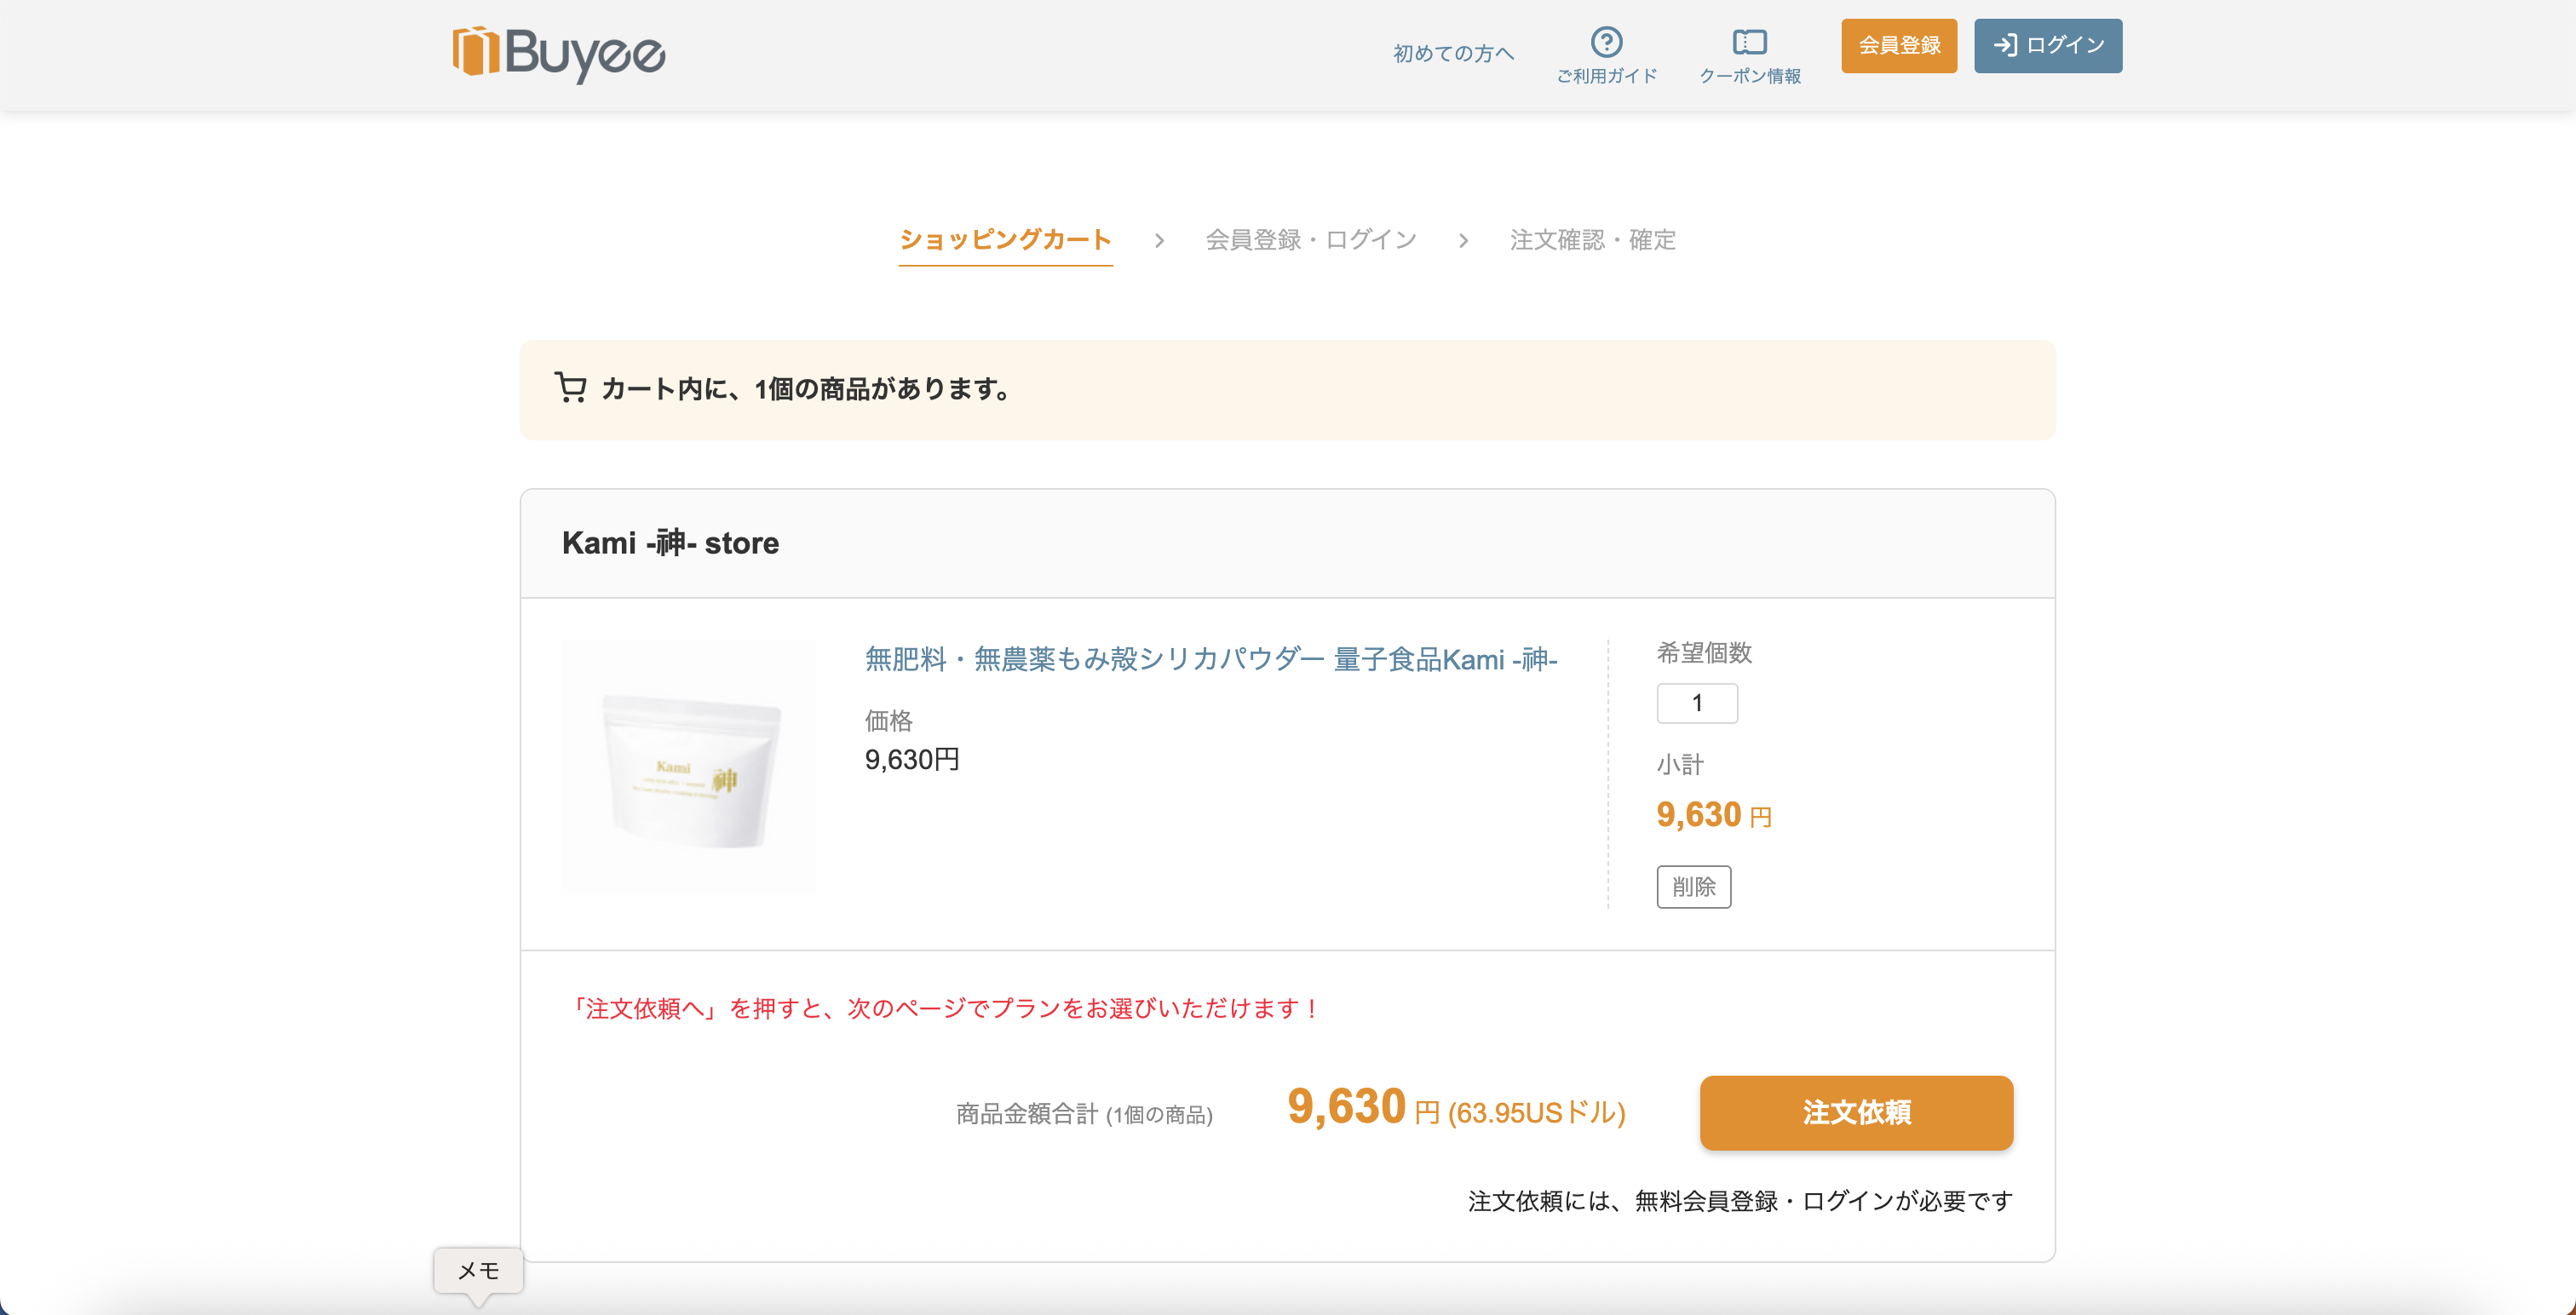This screenshot has height=1315, width=2576.
Task: Click the 会員登録 button
Action: [x=1899, y=46]
